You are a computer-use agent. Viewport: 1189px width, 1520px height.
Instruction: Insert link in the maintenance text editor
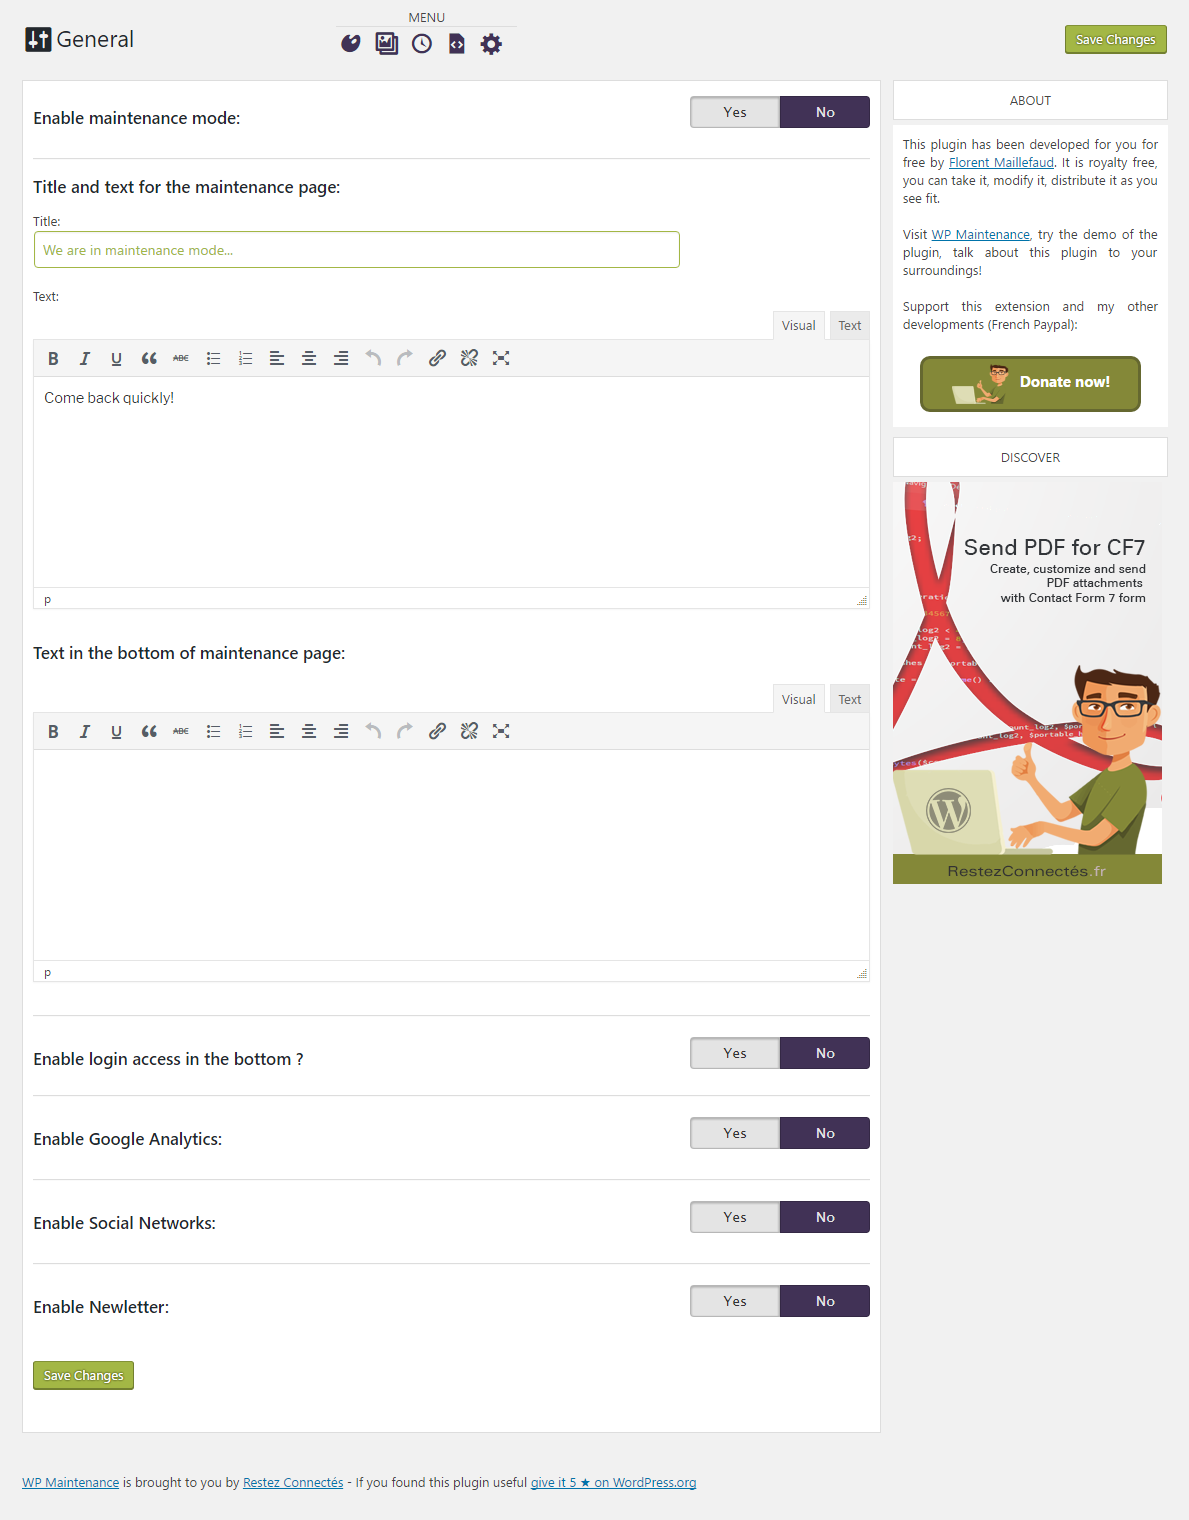(437, 358)
